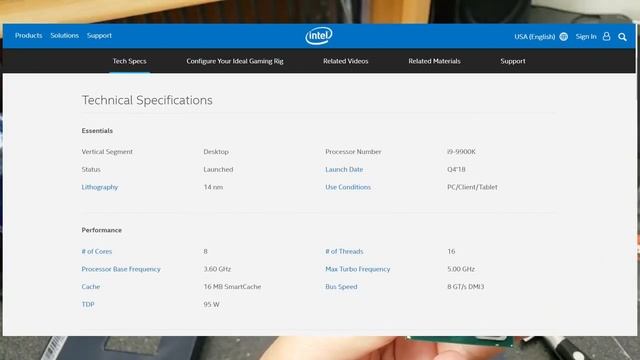Image resolution: width=640 pixels, height=360 pixels.
Task: Click the Technical Specifications heading
Action: coord(147,100)
